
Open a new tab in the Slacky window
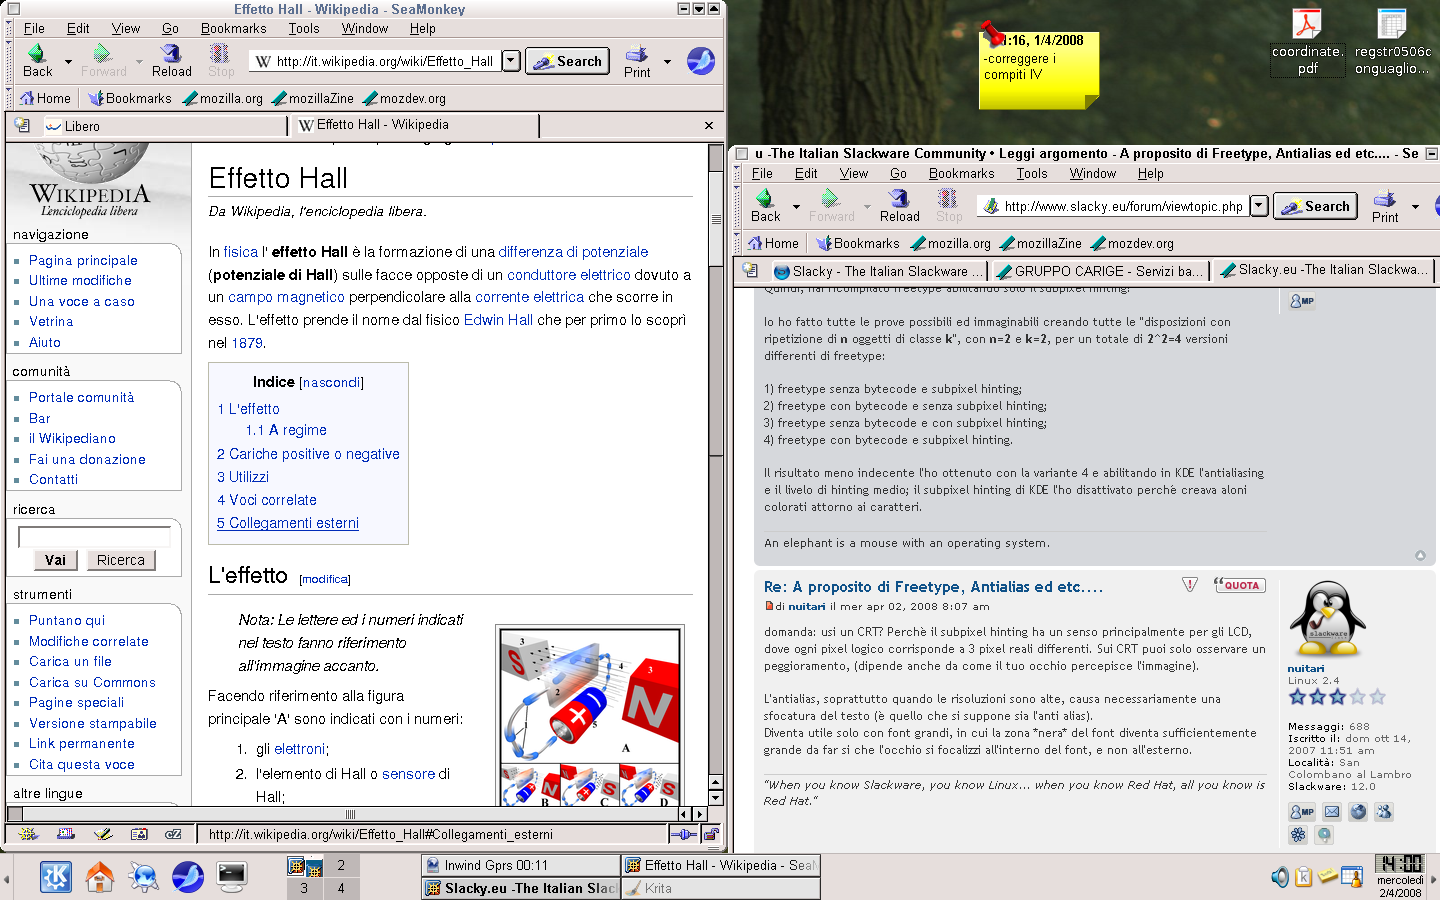tap(750, 271)
